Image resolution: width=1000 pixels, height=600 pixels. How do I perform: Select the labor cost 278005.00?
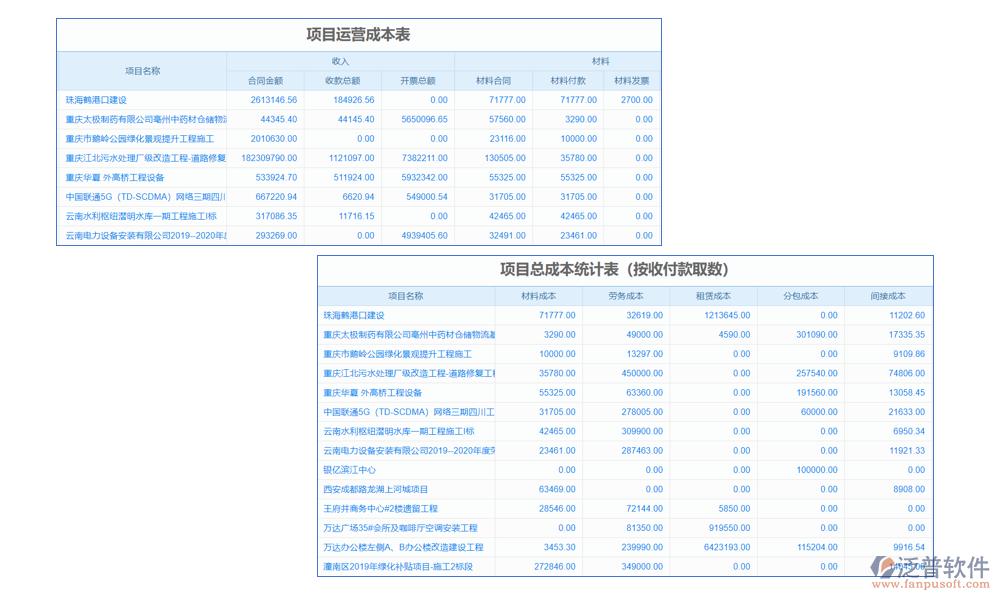coord(642,412)
